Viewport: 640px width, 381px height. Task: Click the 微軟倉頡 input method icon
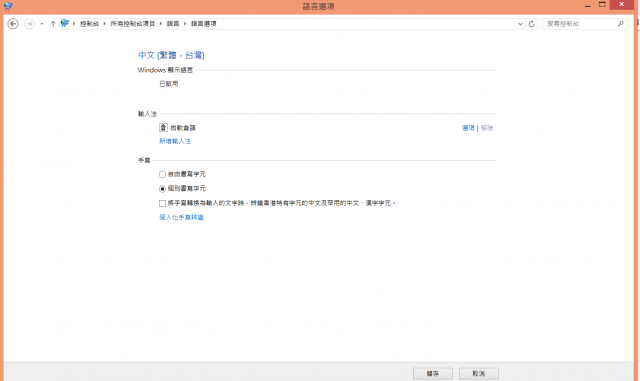163,127
